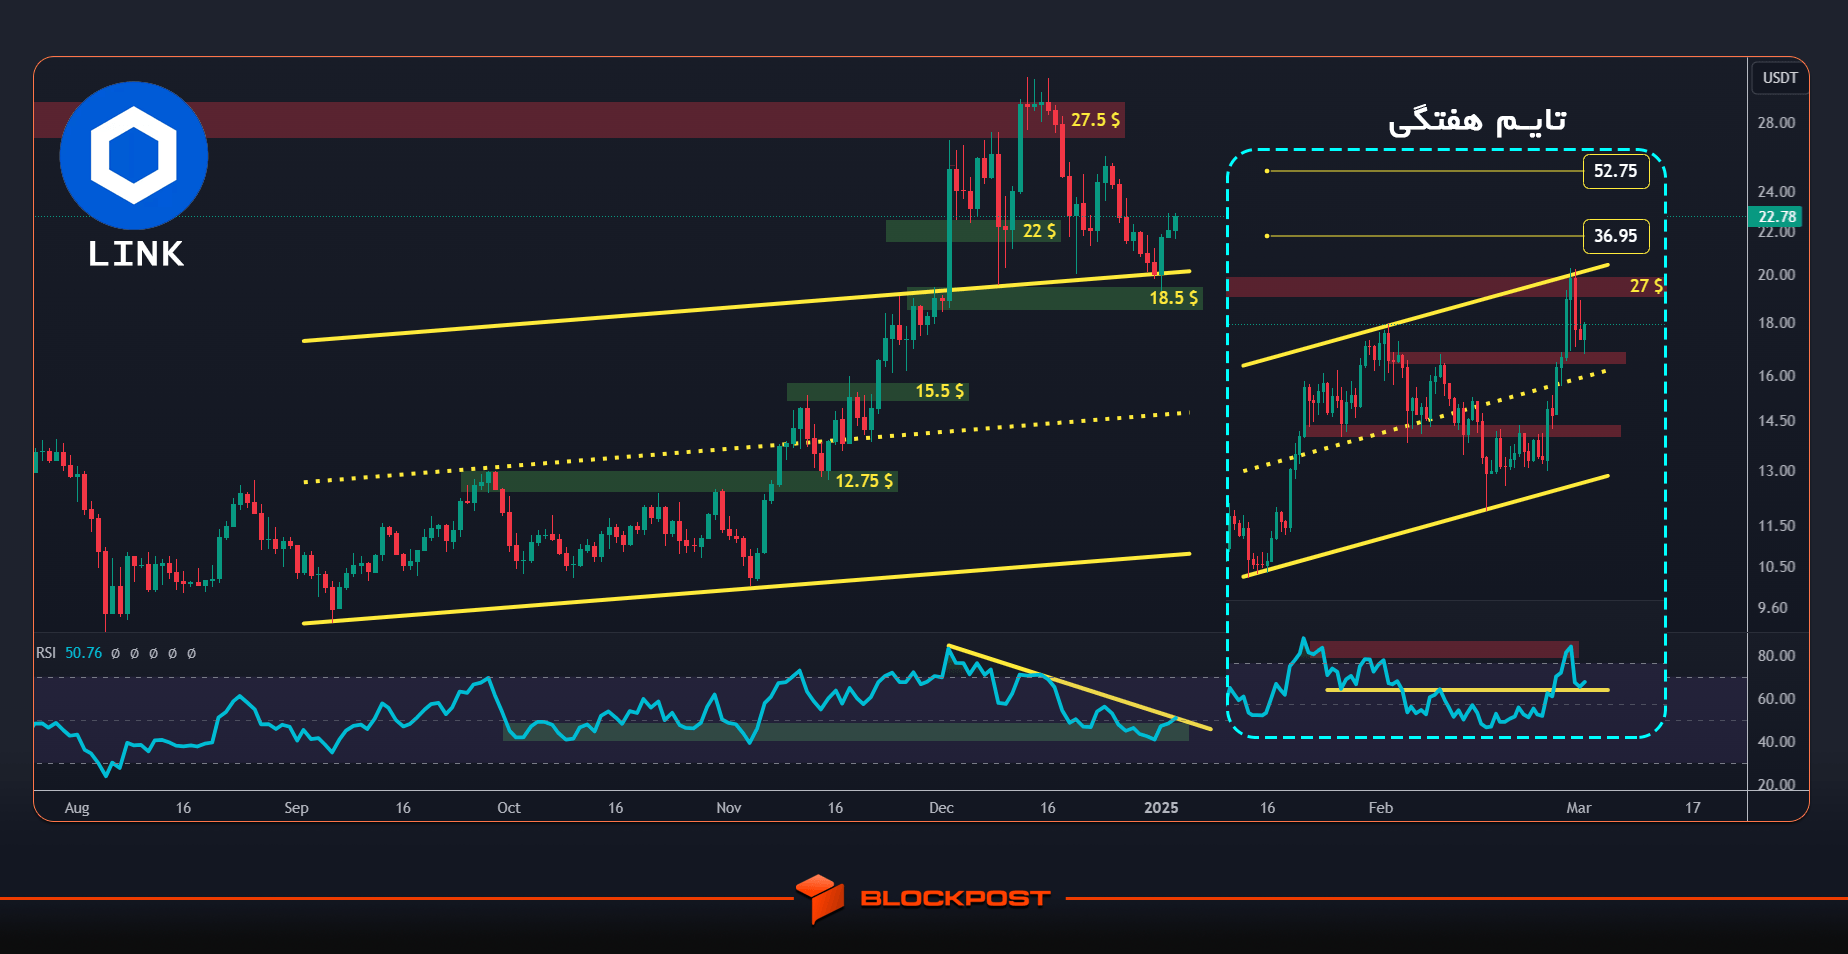Viewport: 1848px width, 954px height.
Task: Click 10.50 on the price scale
Action: [1777, 567]
